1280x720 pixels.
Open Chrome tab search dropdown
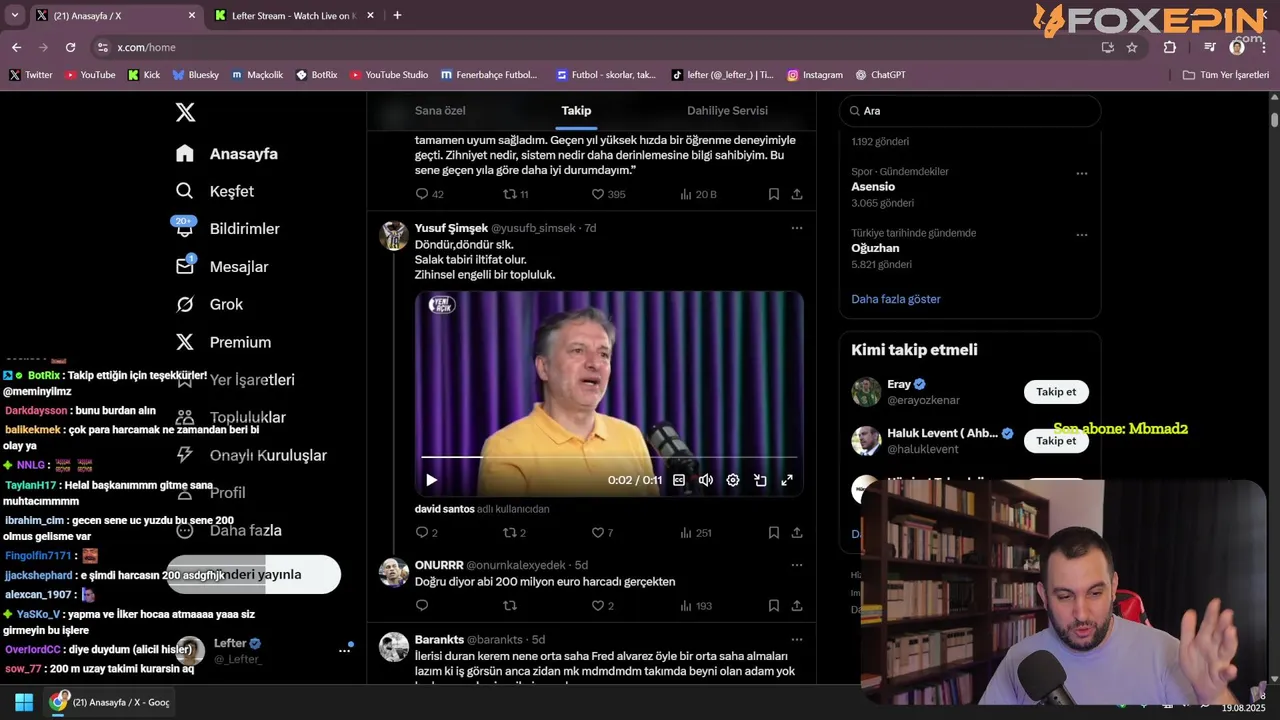[14, 15]
